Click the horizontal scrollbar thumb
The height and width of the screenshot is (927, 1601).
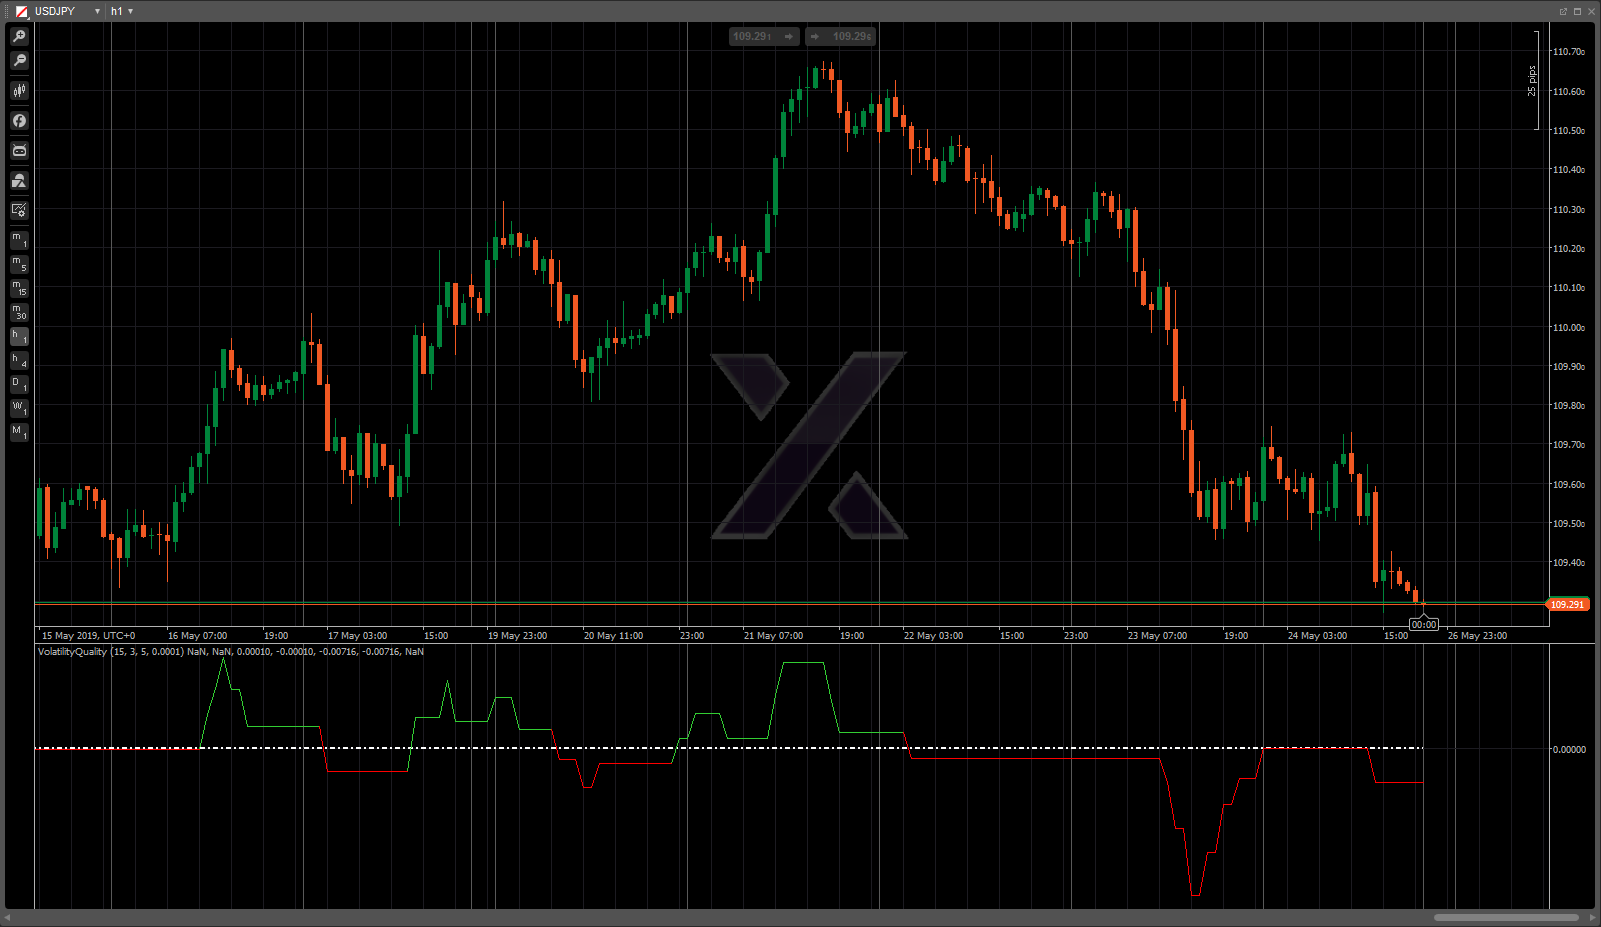pos(1506,917)
